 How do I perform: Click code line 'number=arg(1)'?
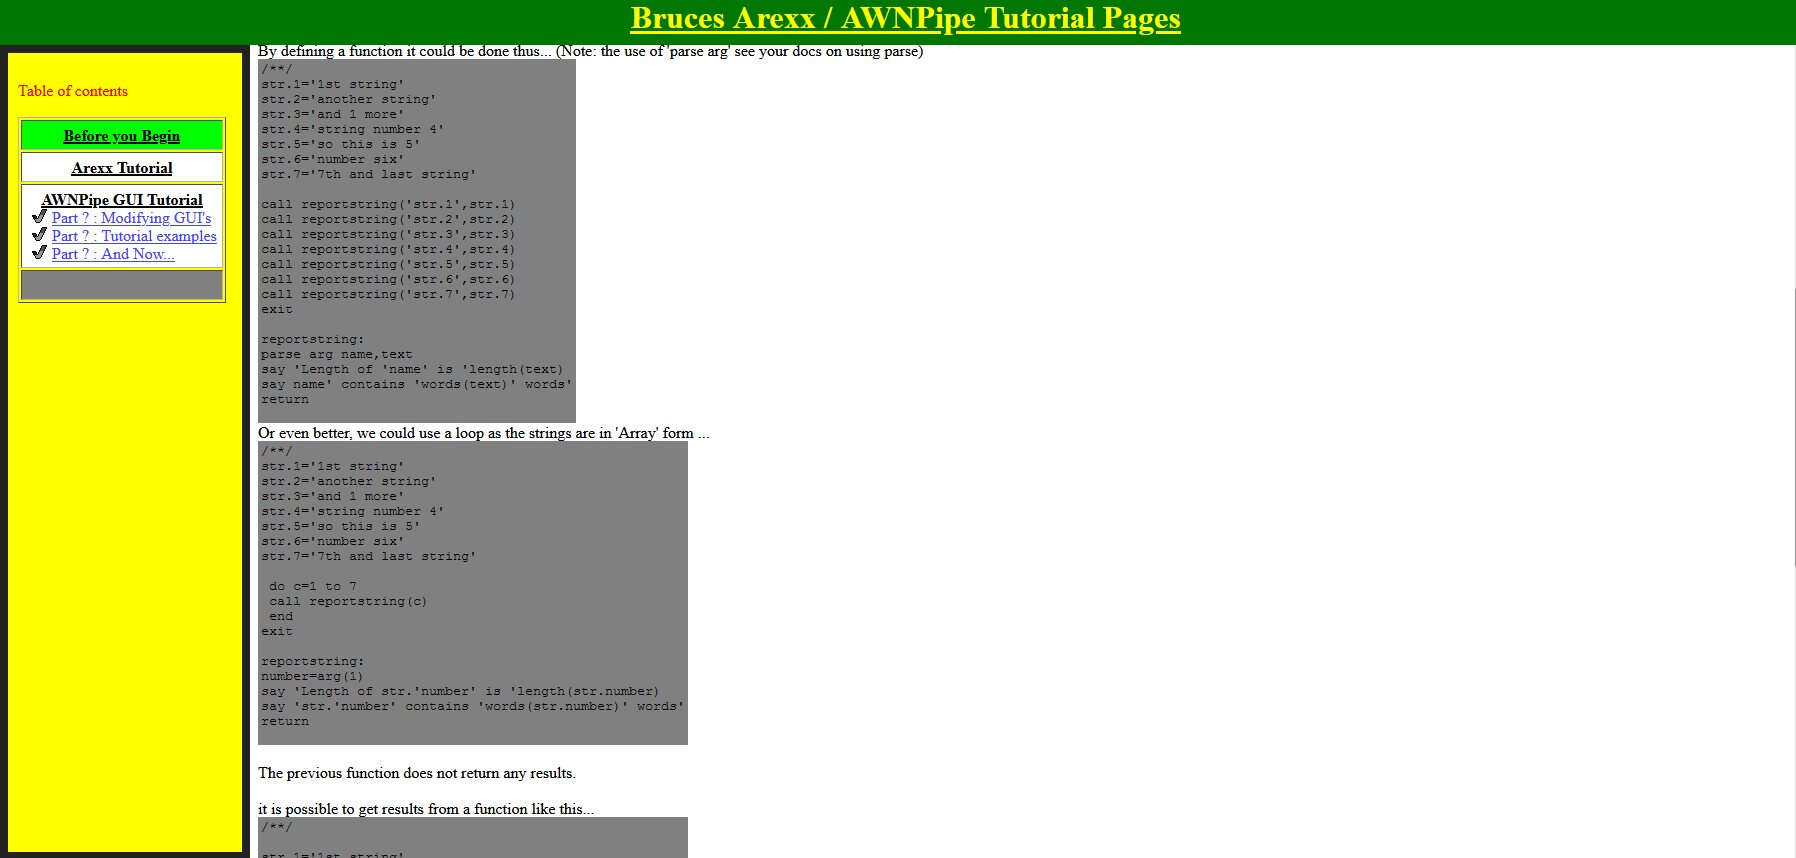pyautogui.click(x=312, y=677)
